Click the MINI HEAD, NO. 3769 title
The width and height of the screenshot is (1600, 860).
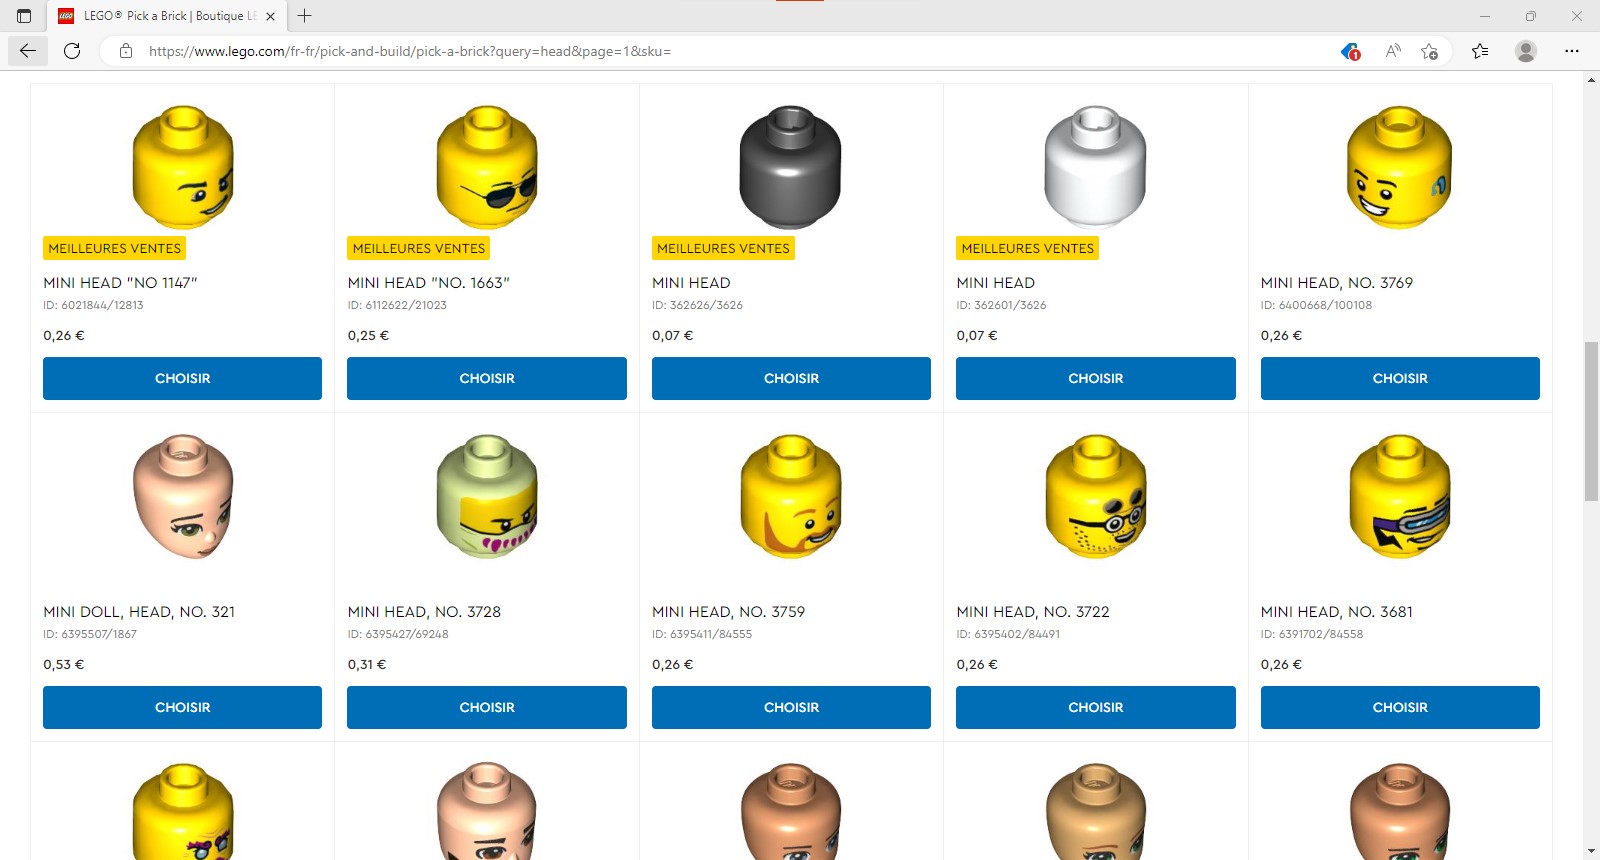click(1337, 283)
